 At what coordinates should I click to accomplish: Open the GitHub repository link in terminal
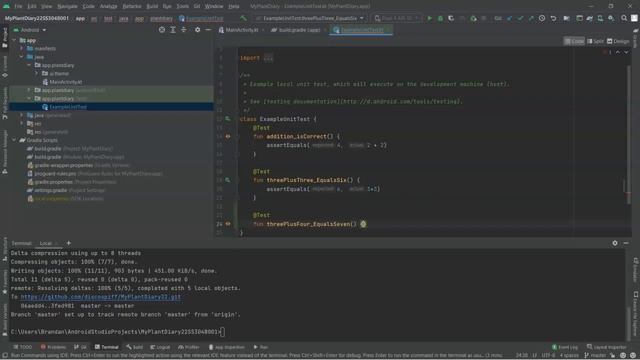pos(100,297)
